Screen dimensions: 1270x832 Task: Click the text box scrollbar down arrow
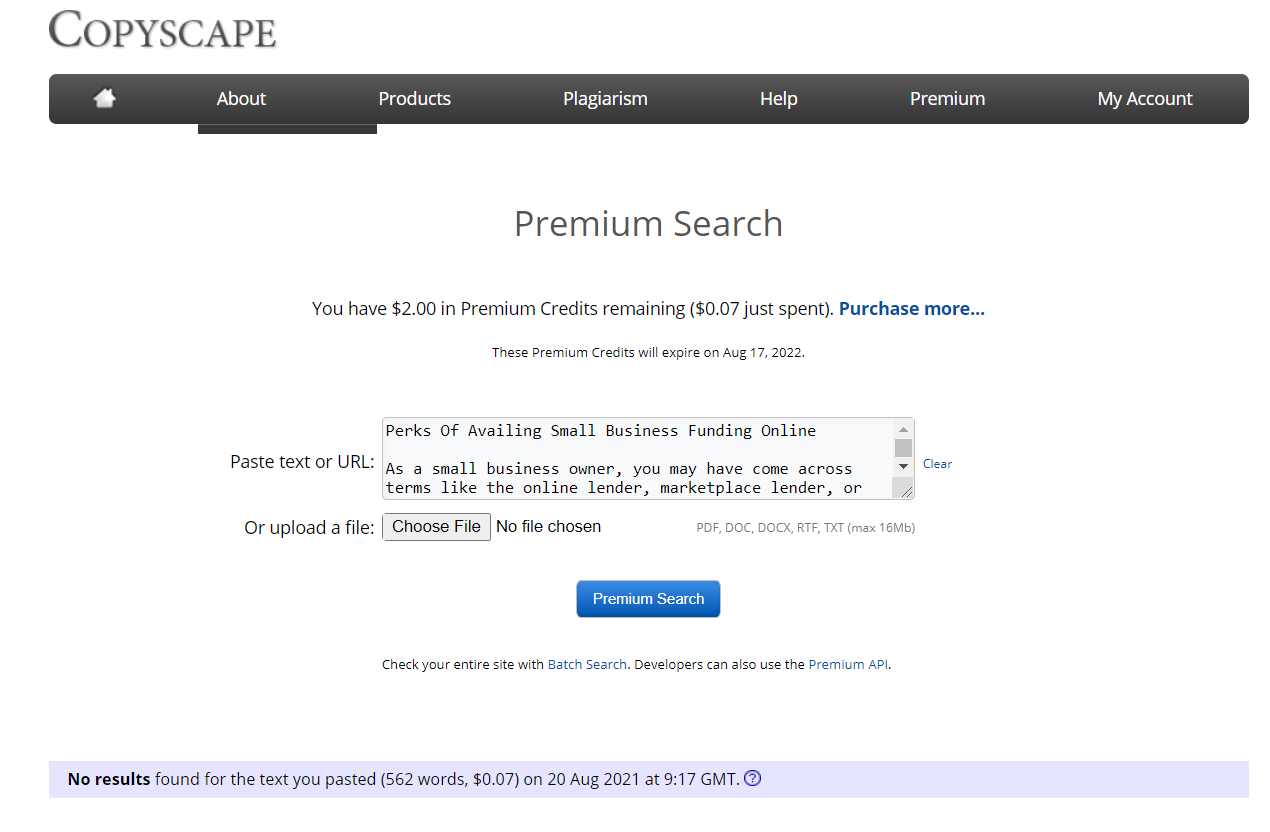[x=903, y=466]
